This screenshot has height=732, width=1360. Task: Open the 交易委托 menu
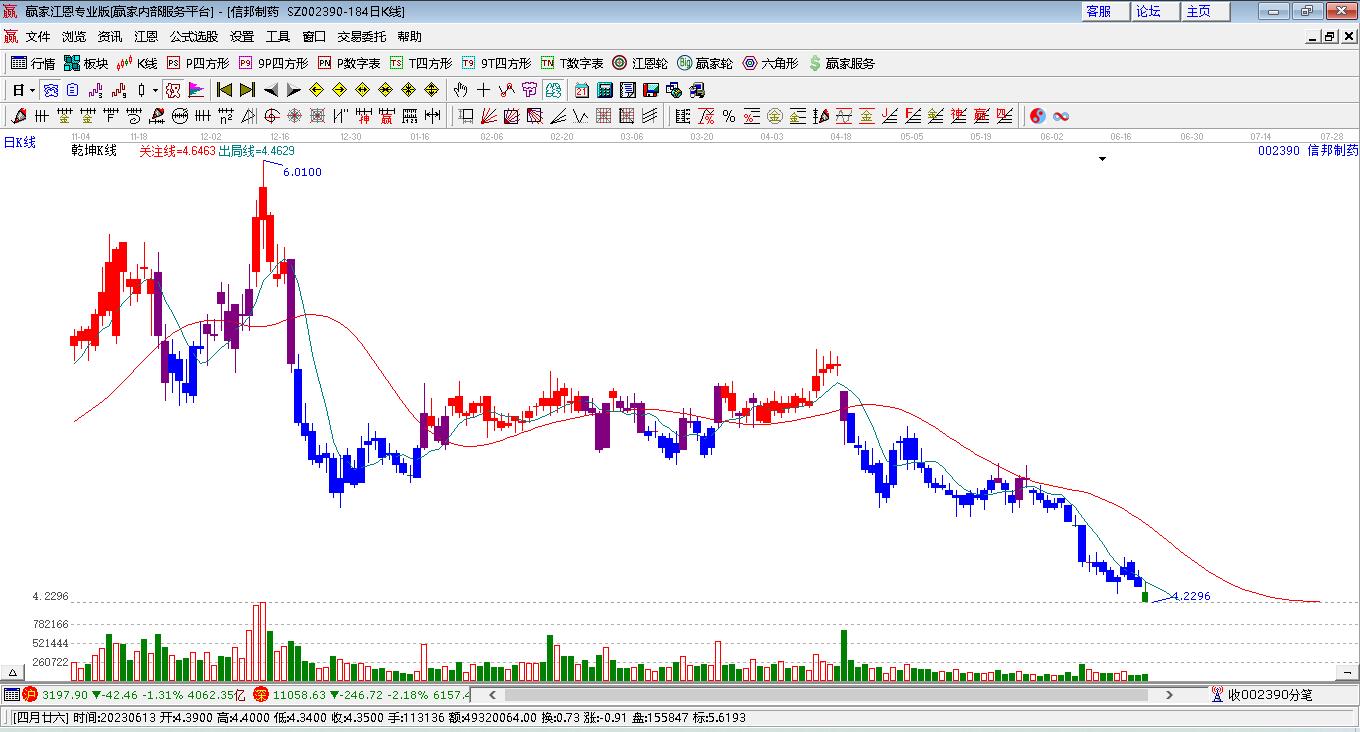pyautogui.click(x=362, y=36)
